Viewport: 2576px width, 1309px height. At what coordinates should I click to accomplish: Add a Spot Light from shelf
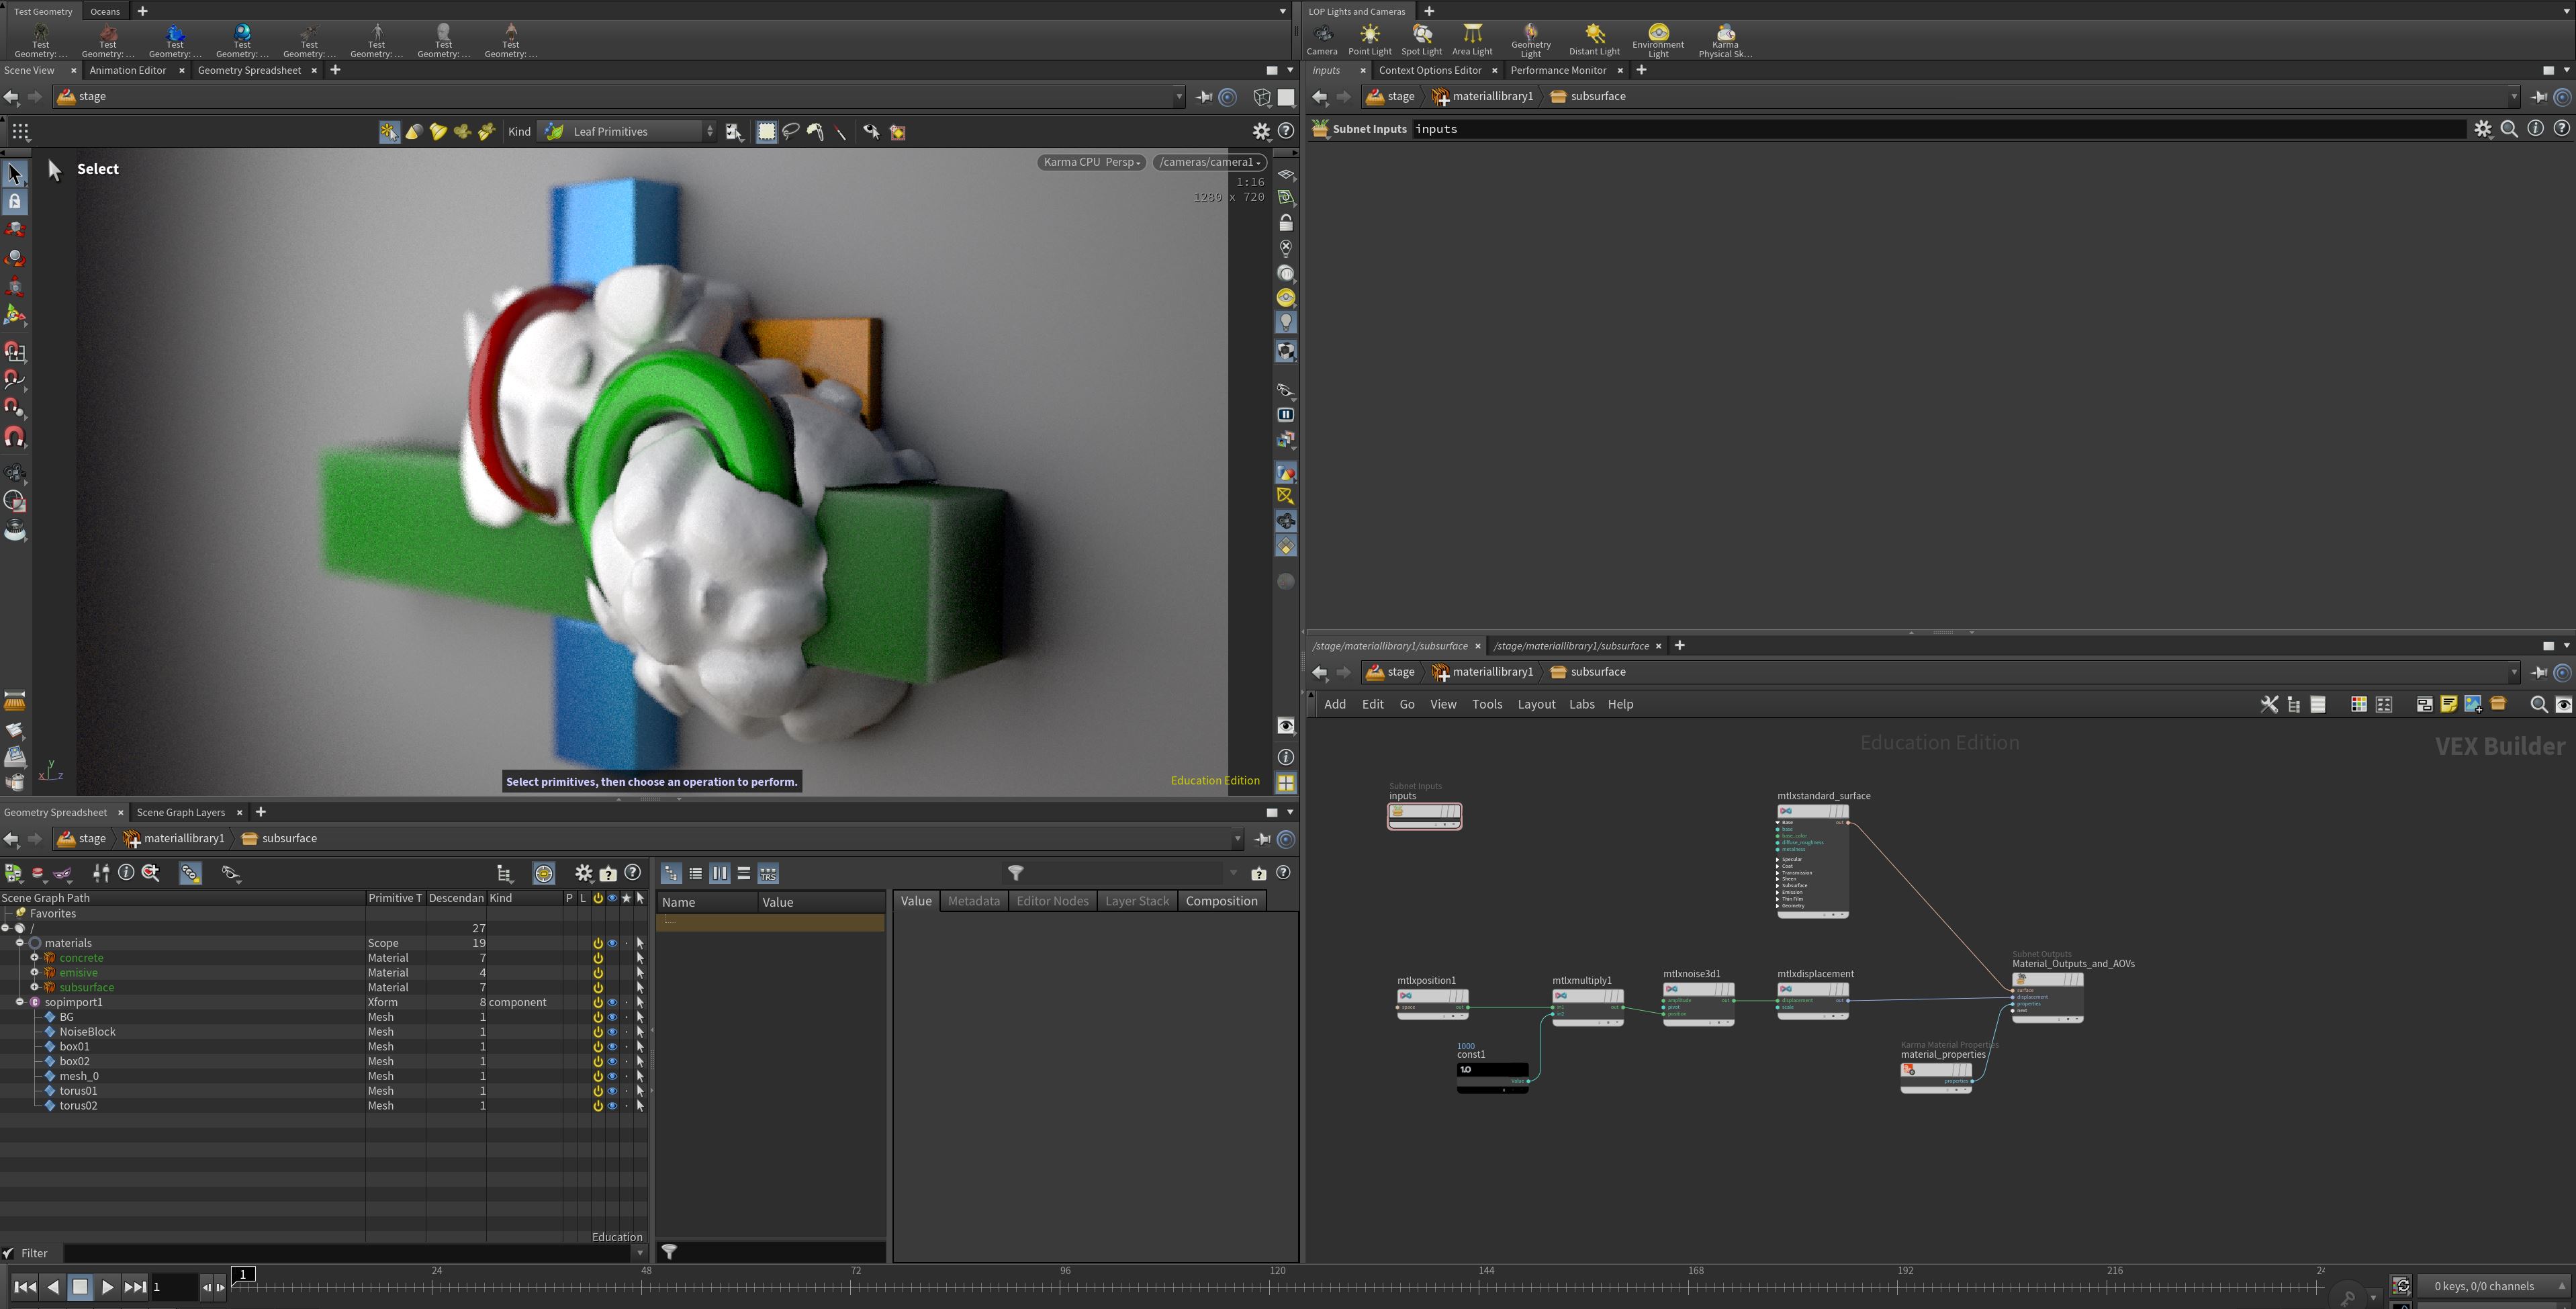[x=1421, y=40]
